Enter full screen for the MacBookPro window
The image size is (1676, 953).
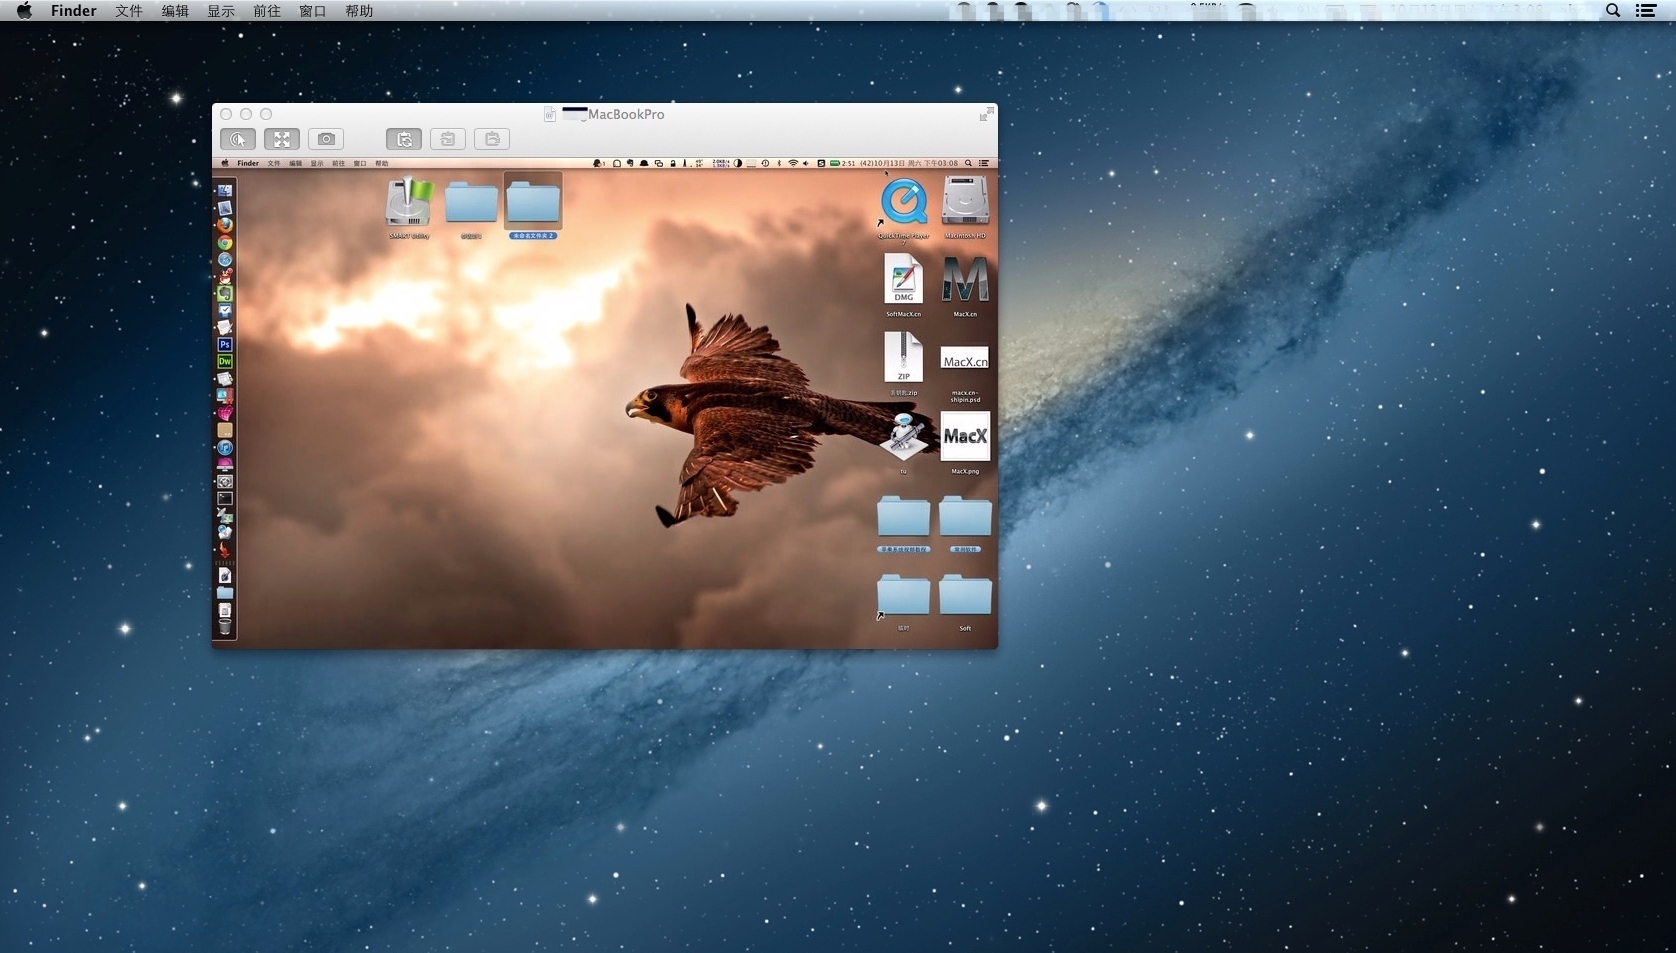click(x=986, y=115)
